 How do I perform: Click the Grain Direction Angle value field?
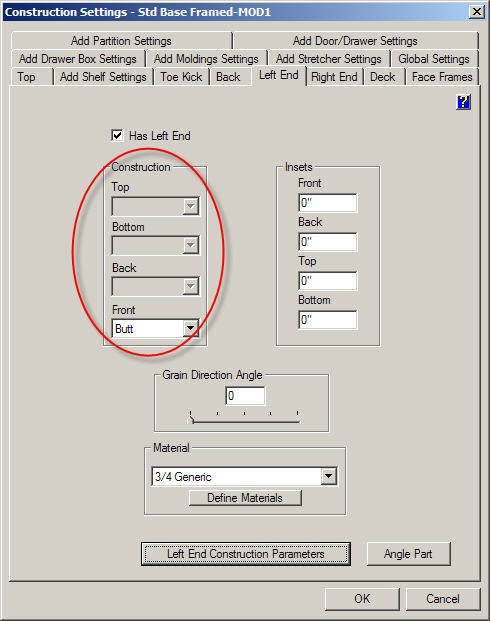[x=245, y=396]
